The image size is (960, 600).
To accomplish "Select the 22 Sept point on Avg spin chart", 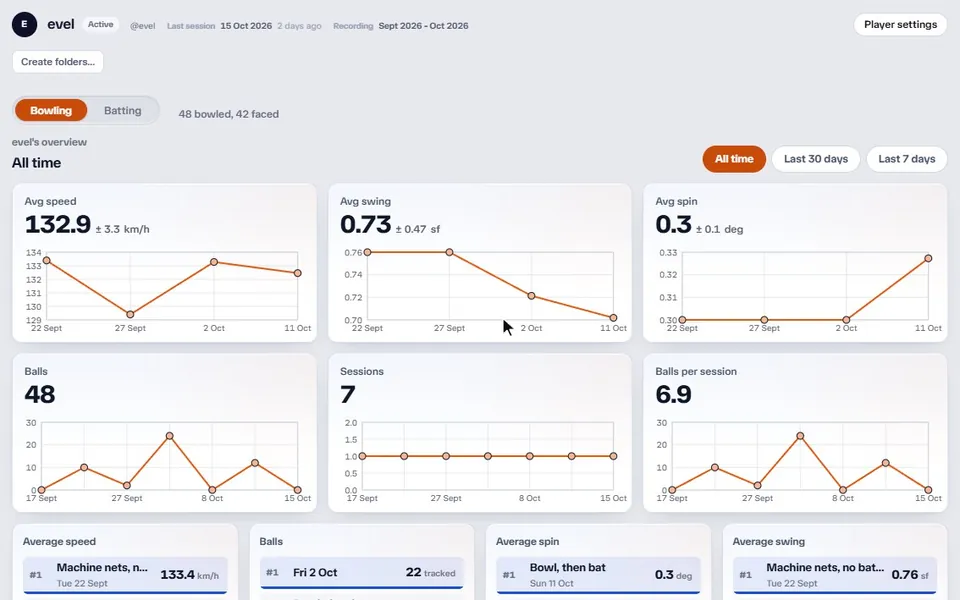I will [x=682, y=320].
